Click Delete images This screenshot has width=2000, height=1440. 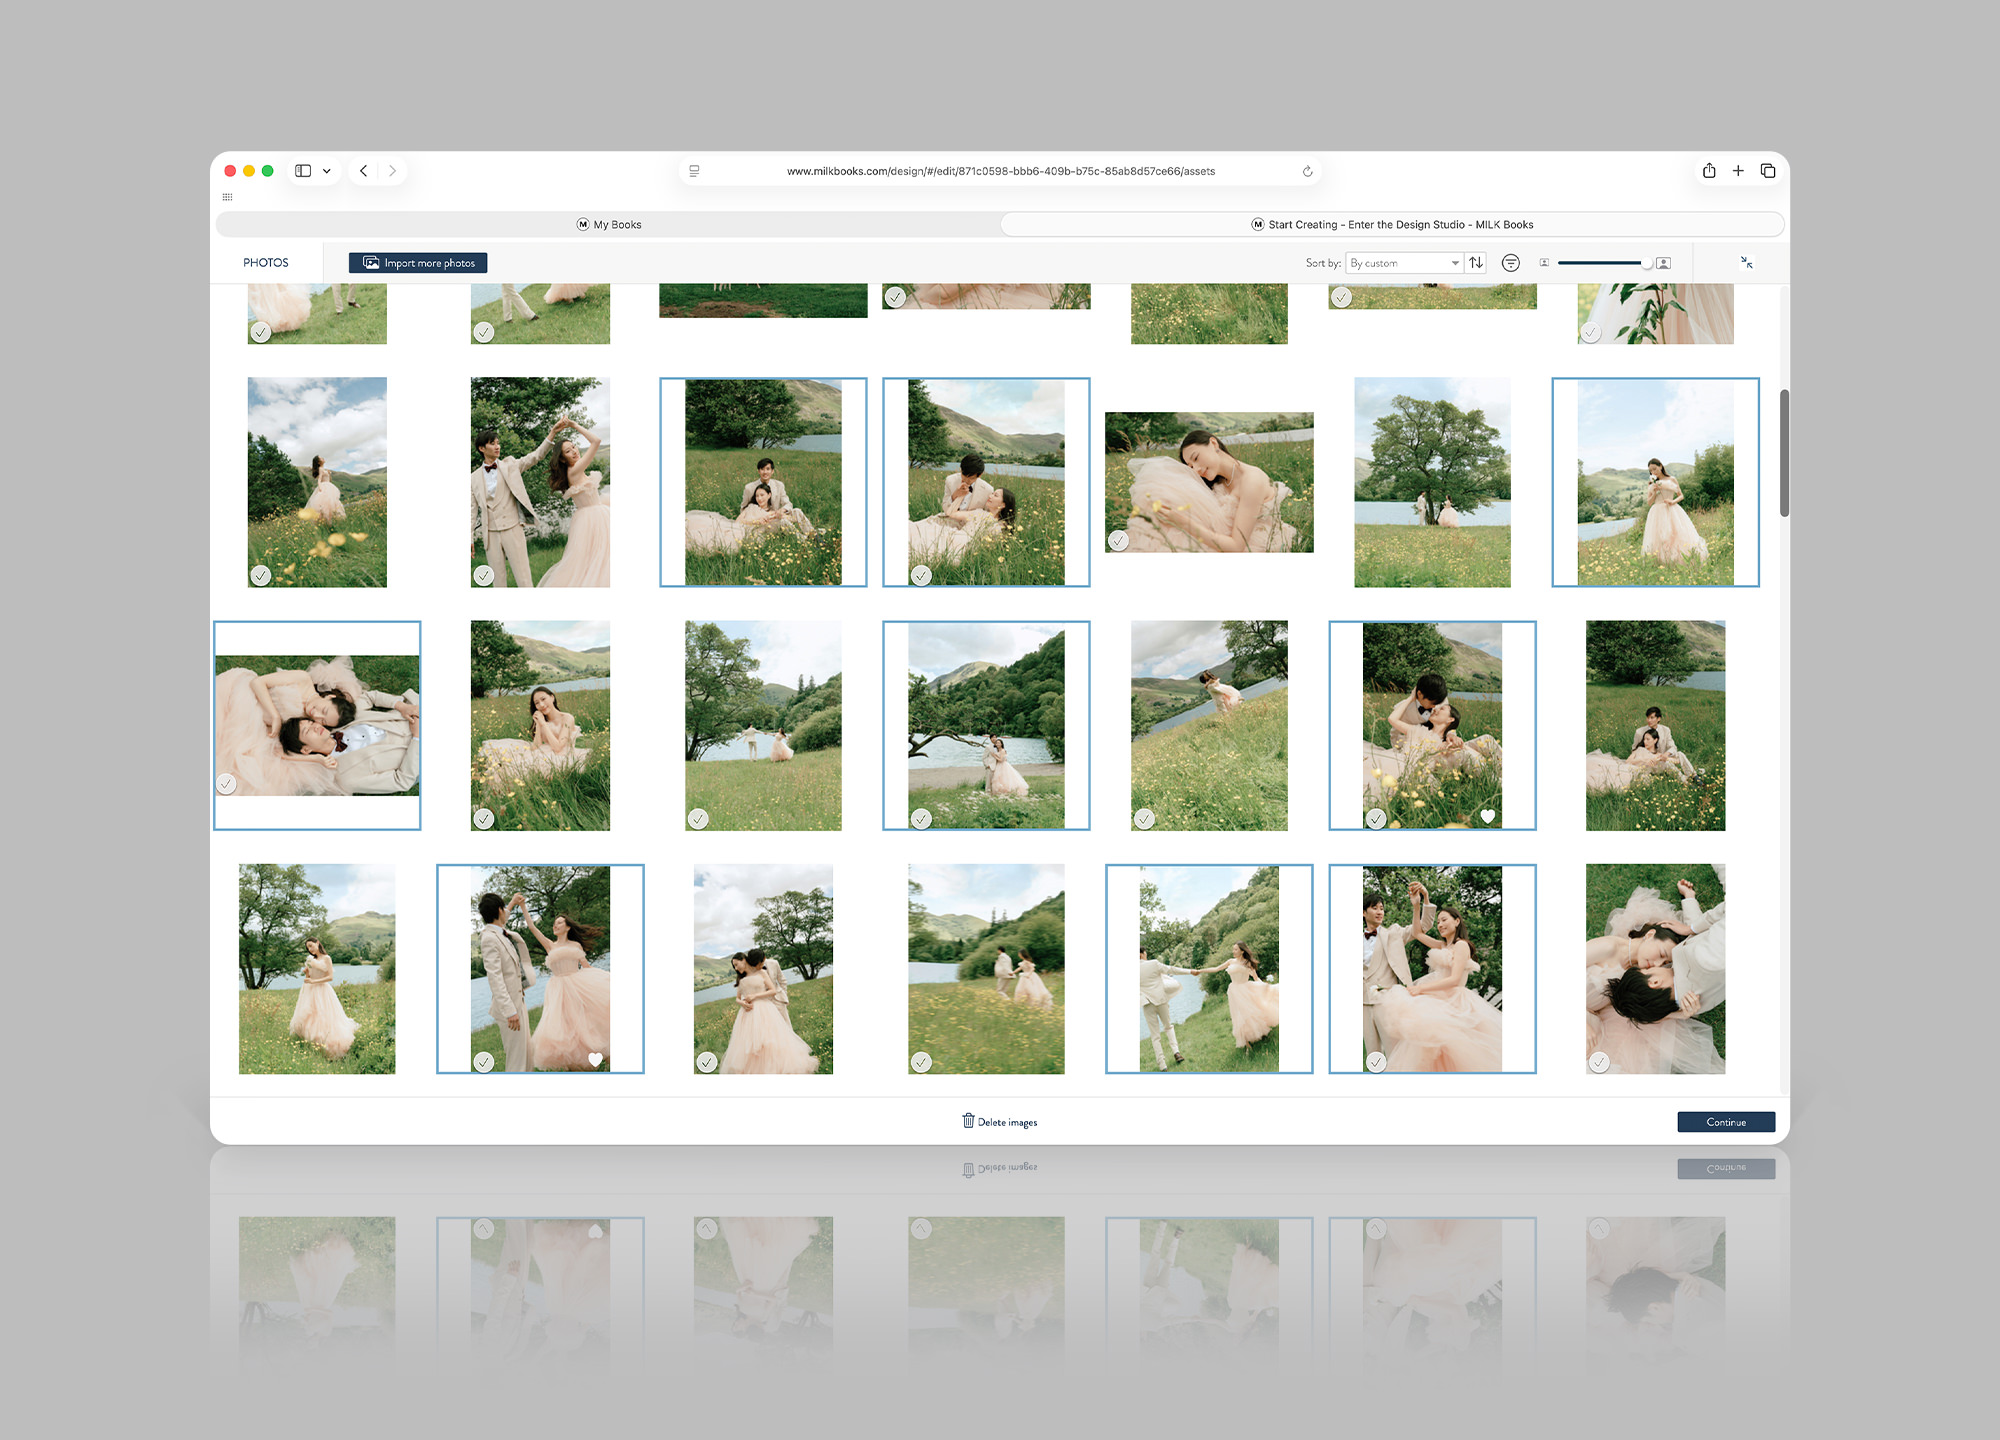(x=1000, y=1122)
